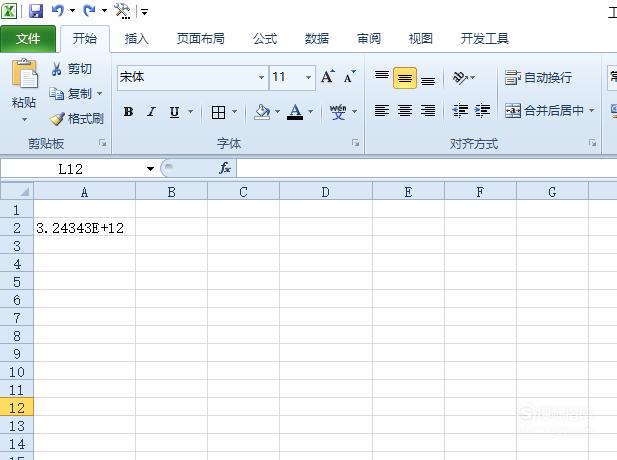The width and height of the screenshot is (617, 460).
Task: Click the Name Box showing L12
Action: [x=71, y=169]
